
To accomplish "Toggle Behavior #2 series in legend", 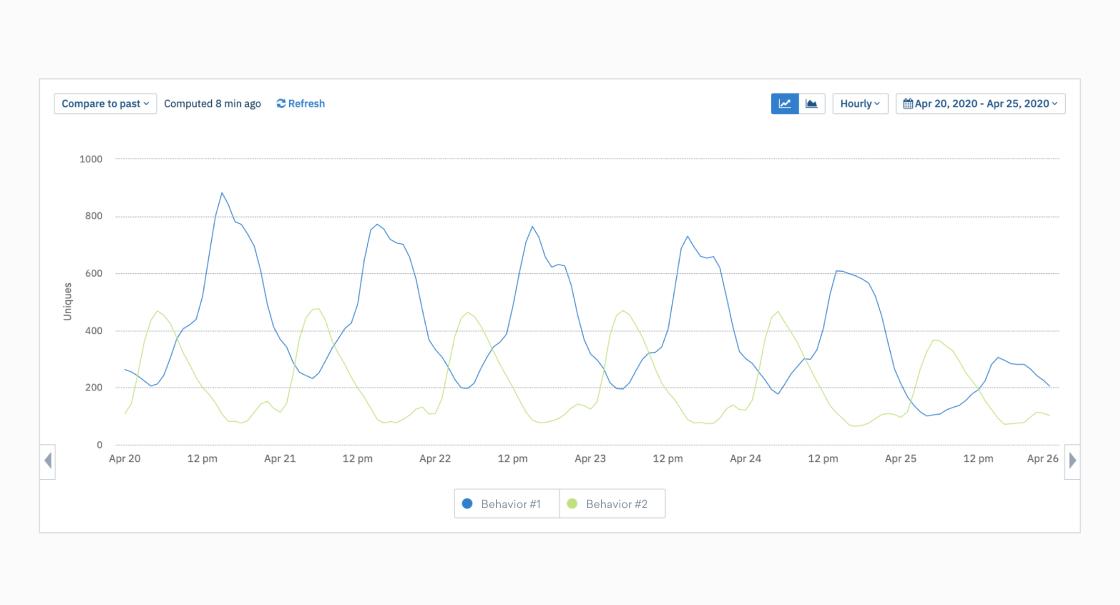I will tap(612, 504).
